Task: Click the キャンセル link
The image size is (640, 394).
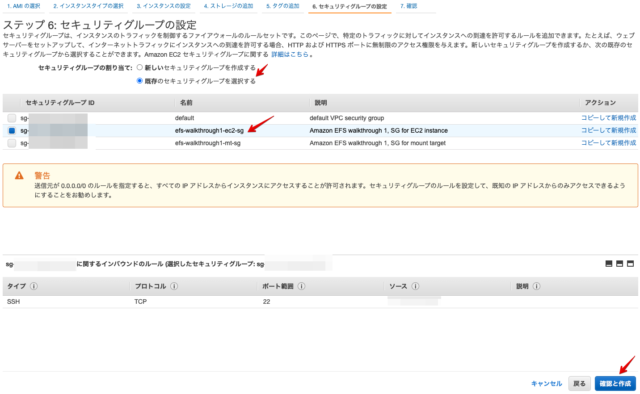Action: 547,383
